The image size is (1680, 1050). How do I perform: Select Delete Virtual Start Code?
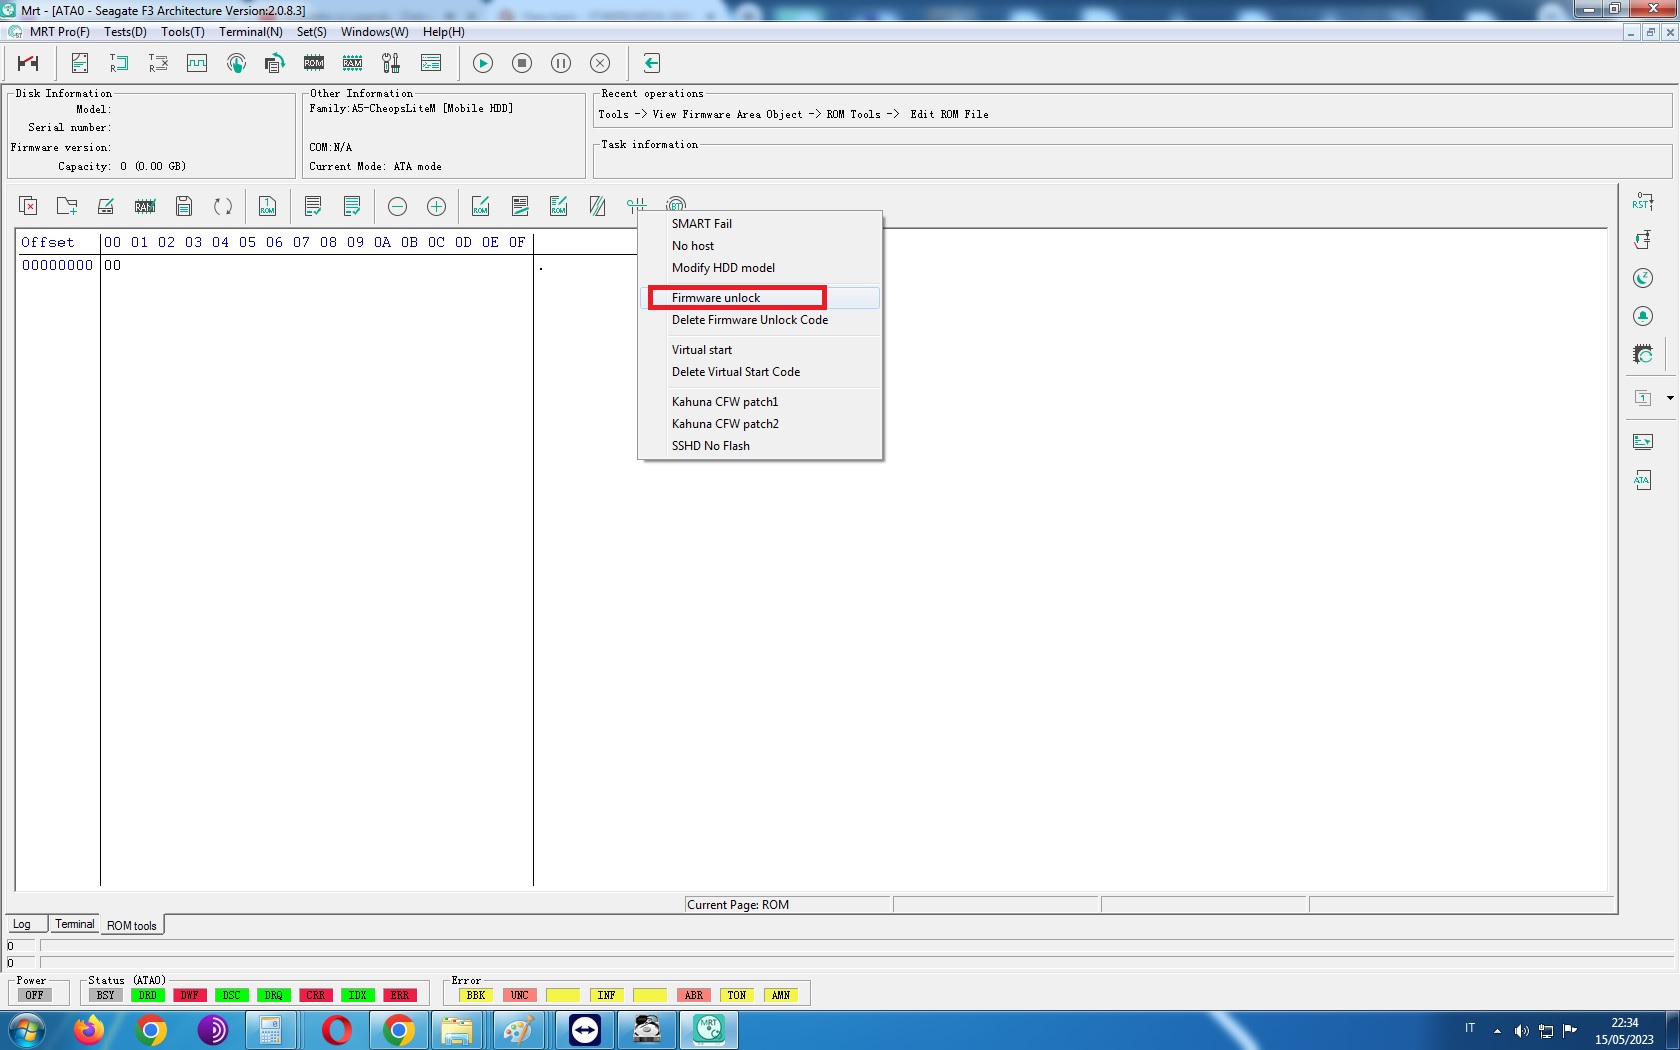(760, 372)
